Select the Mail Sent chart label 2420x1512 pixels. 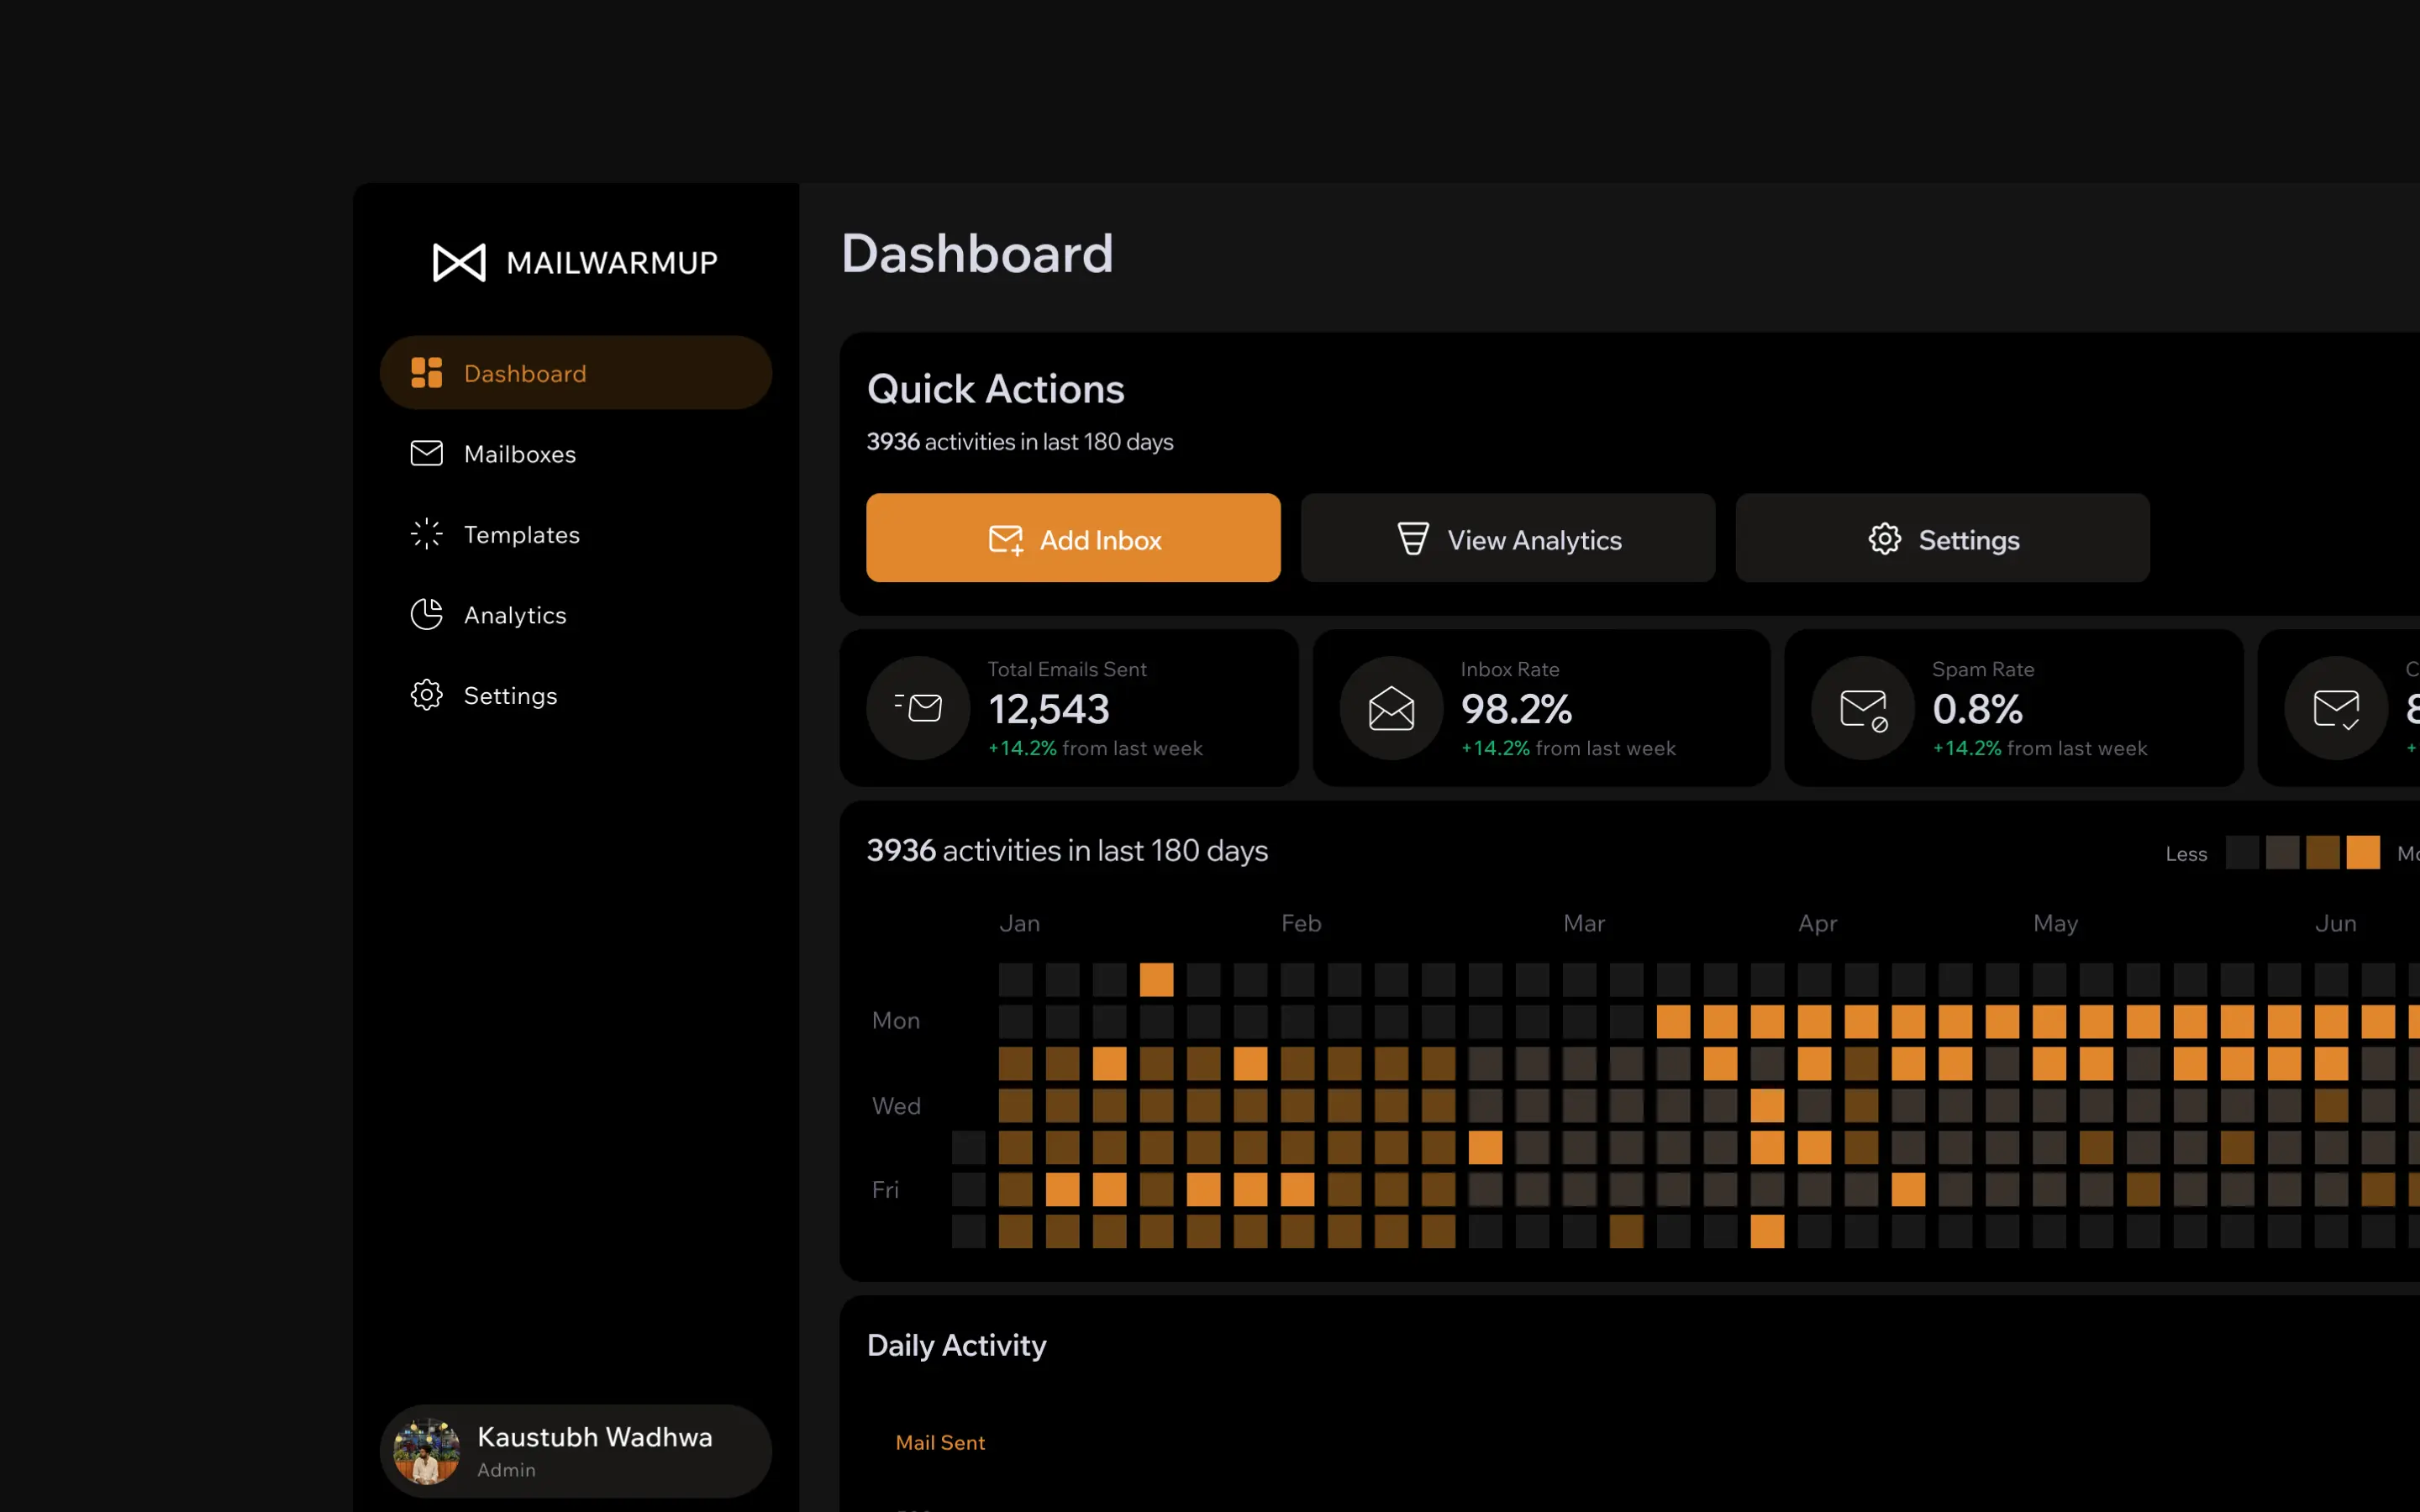940,1442
